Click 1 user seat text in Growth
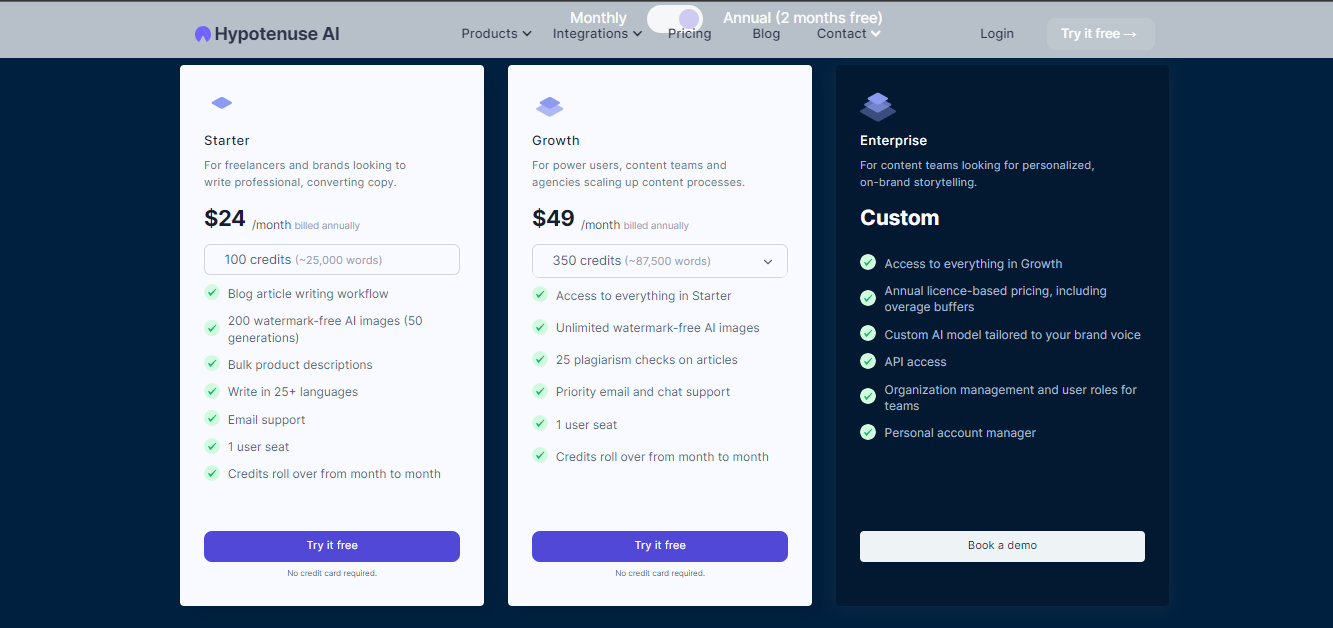The height and width of the screenshot is (628, 1333). [x=587, y=425]
